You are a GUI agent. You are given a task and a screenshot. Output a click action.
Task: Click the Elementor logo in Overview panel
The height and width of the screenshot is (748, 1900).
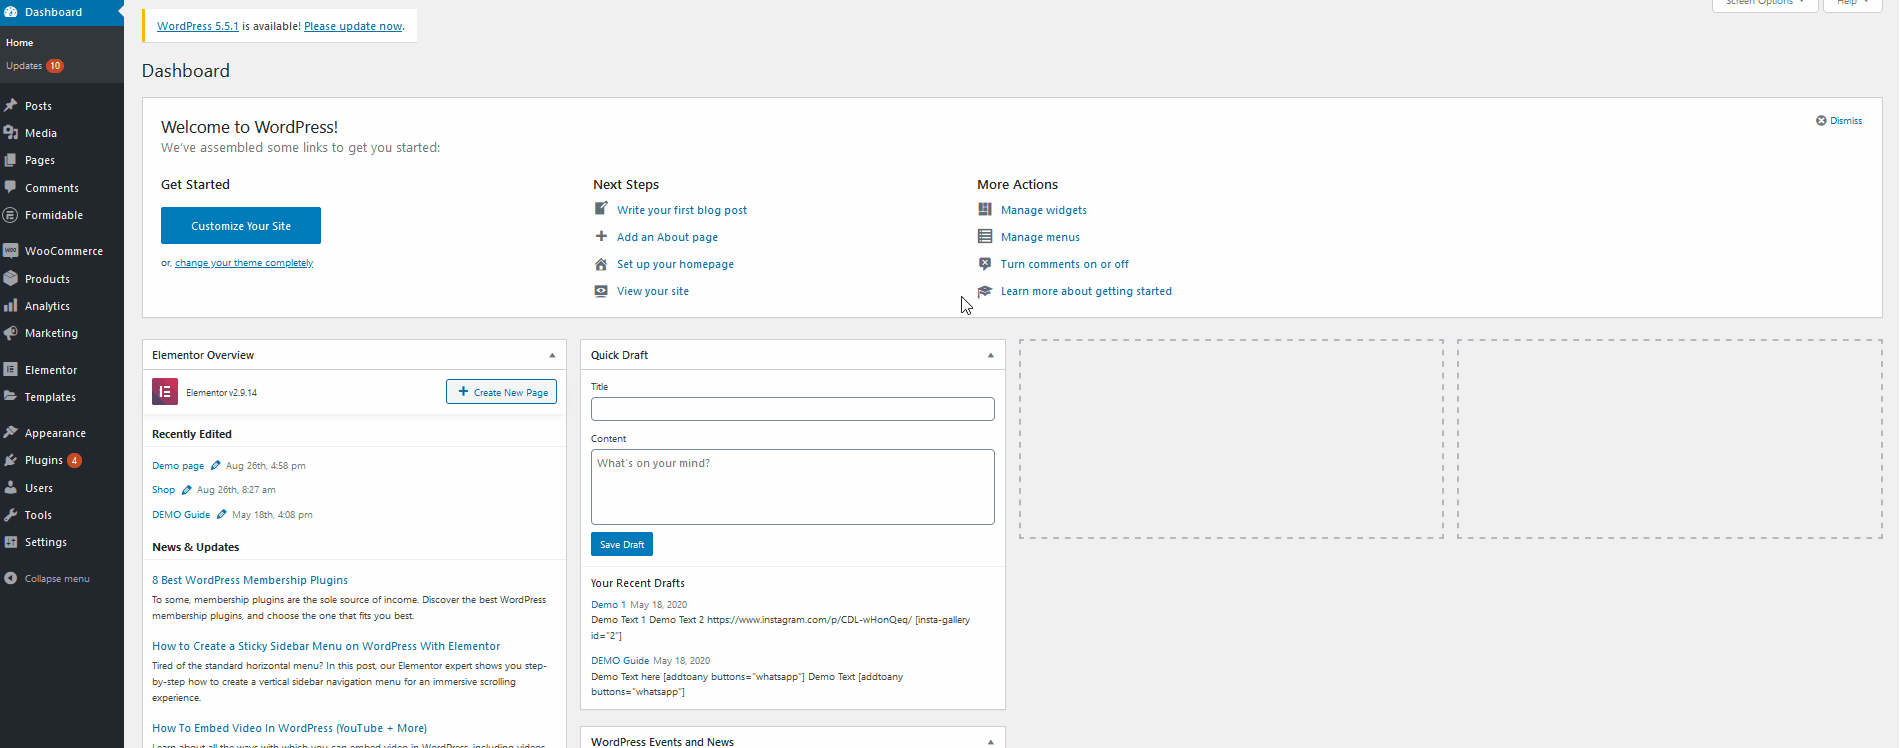click(165, 392)
